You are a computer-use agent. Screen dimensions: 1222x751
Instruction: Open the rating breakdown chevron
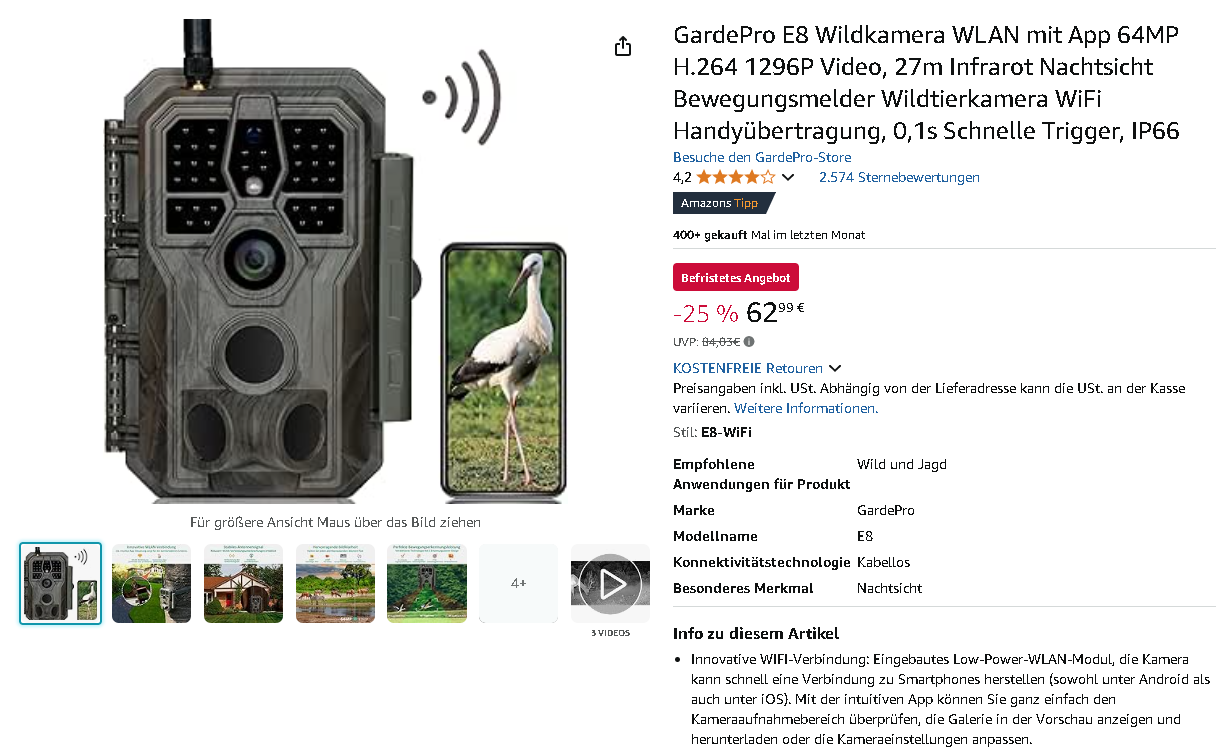pyautogui.click(x=788, y=178)
